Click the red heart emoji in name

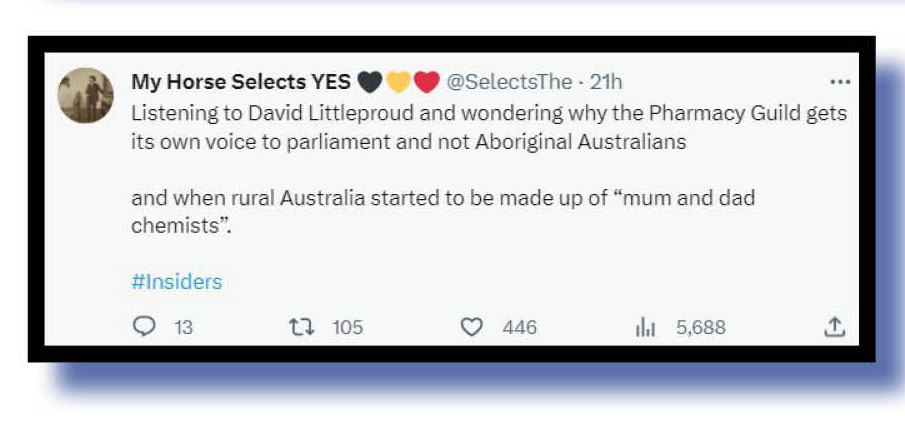coord(426,82)
